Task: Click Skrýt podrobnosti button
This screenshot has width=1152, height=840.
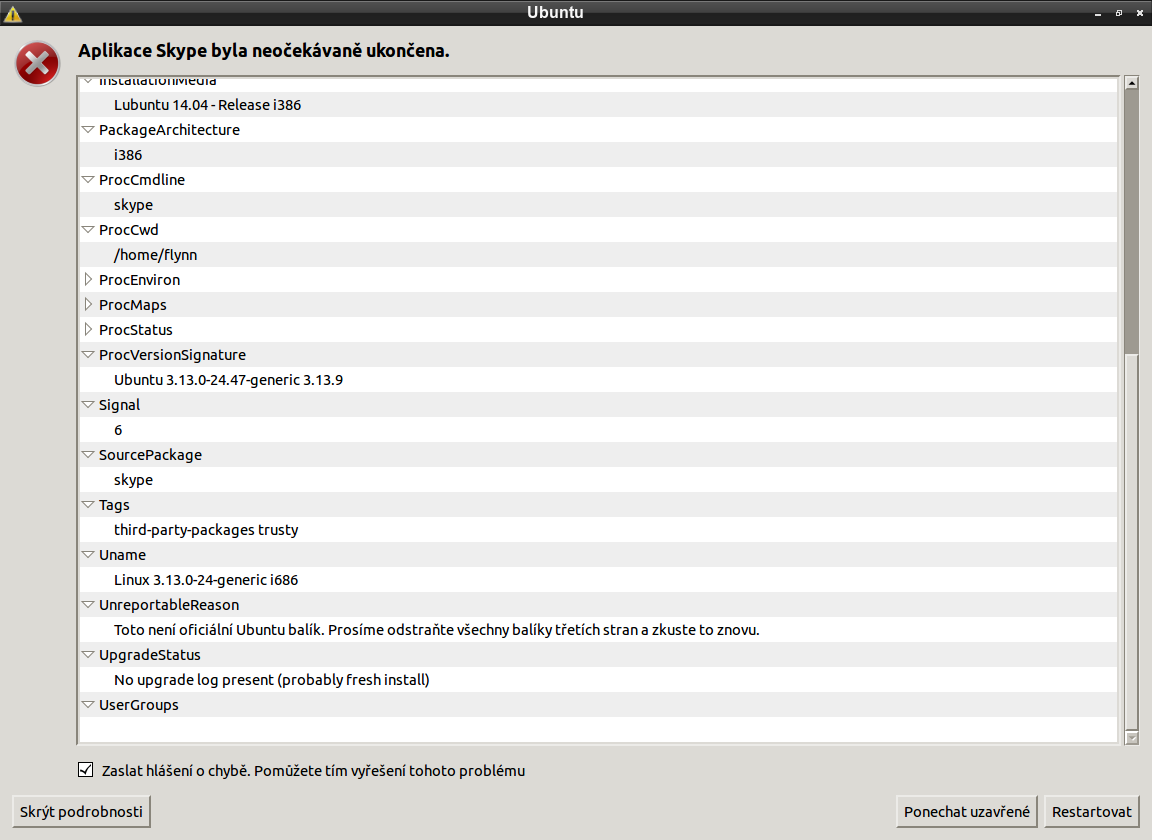Action: (x=82, y=811)
